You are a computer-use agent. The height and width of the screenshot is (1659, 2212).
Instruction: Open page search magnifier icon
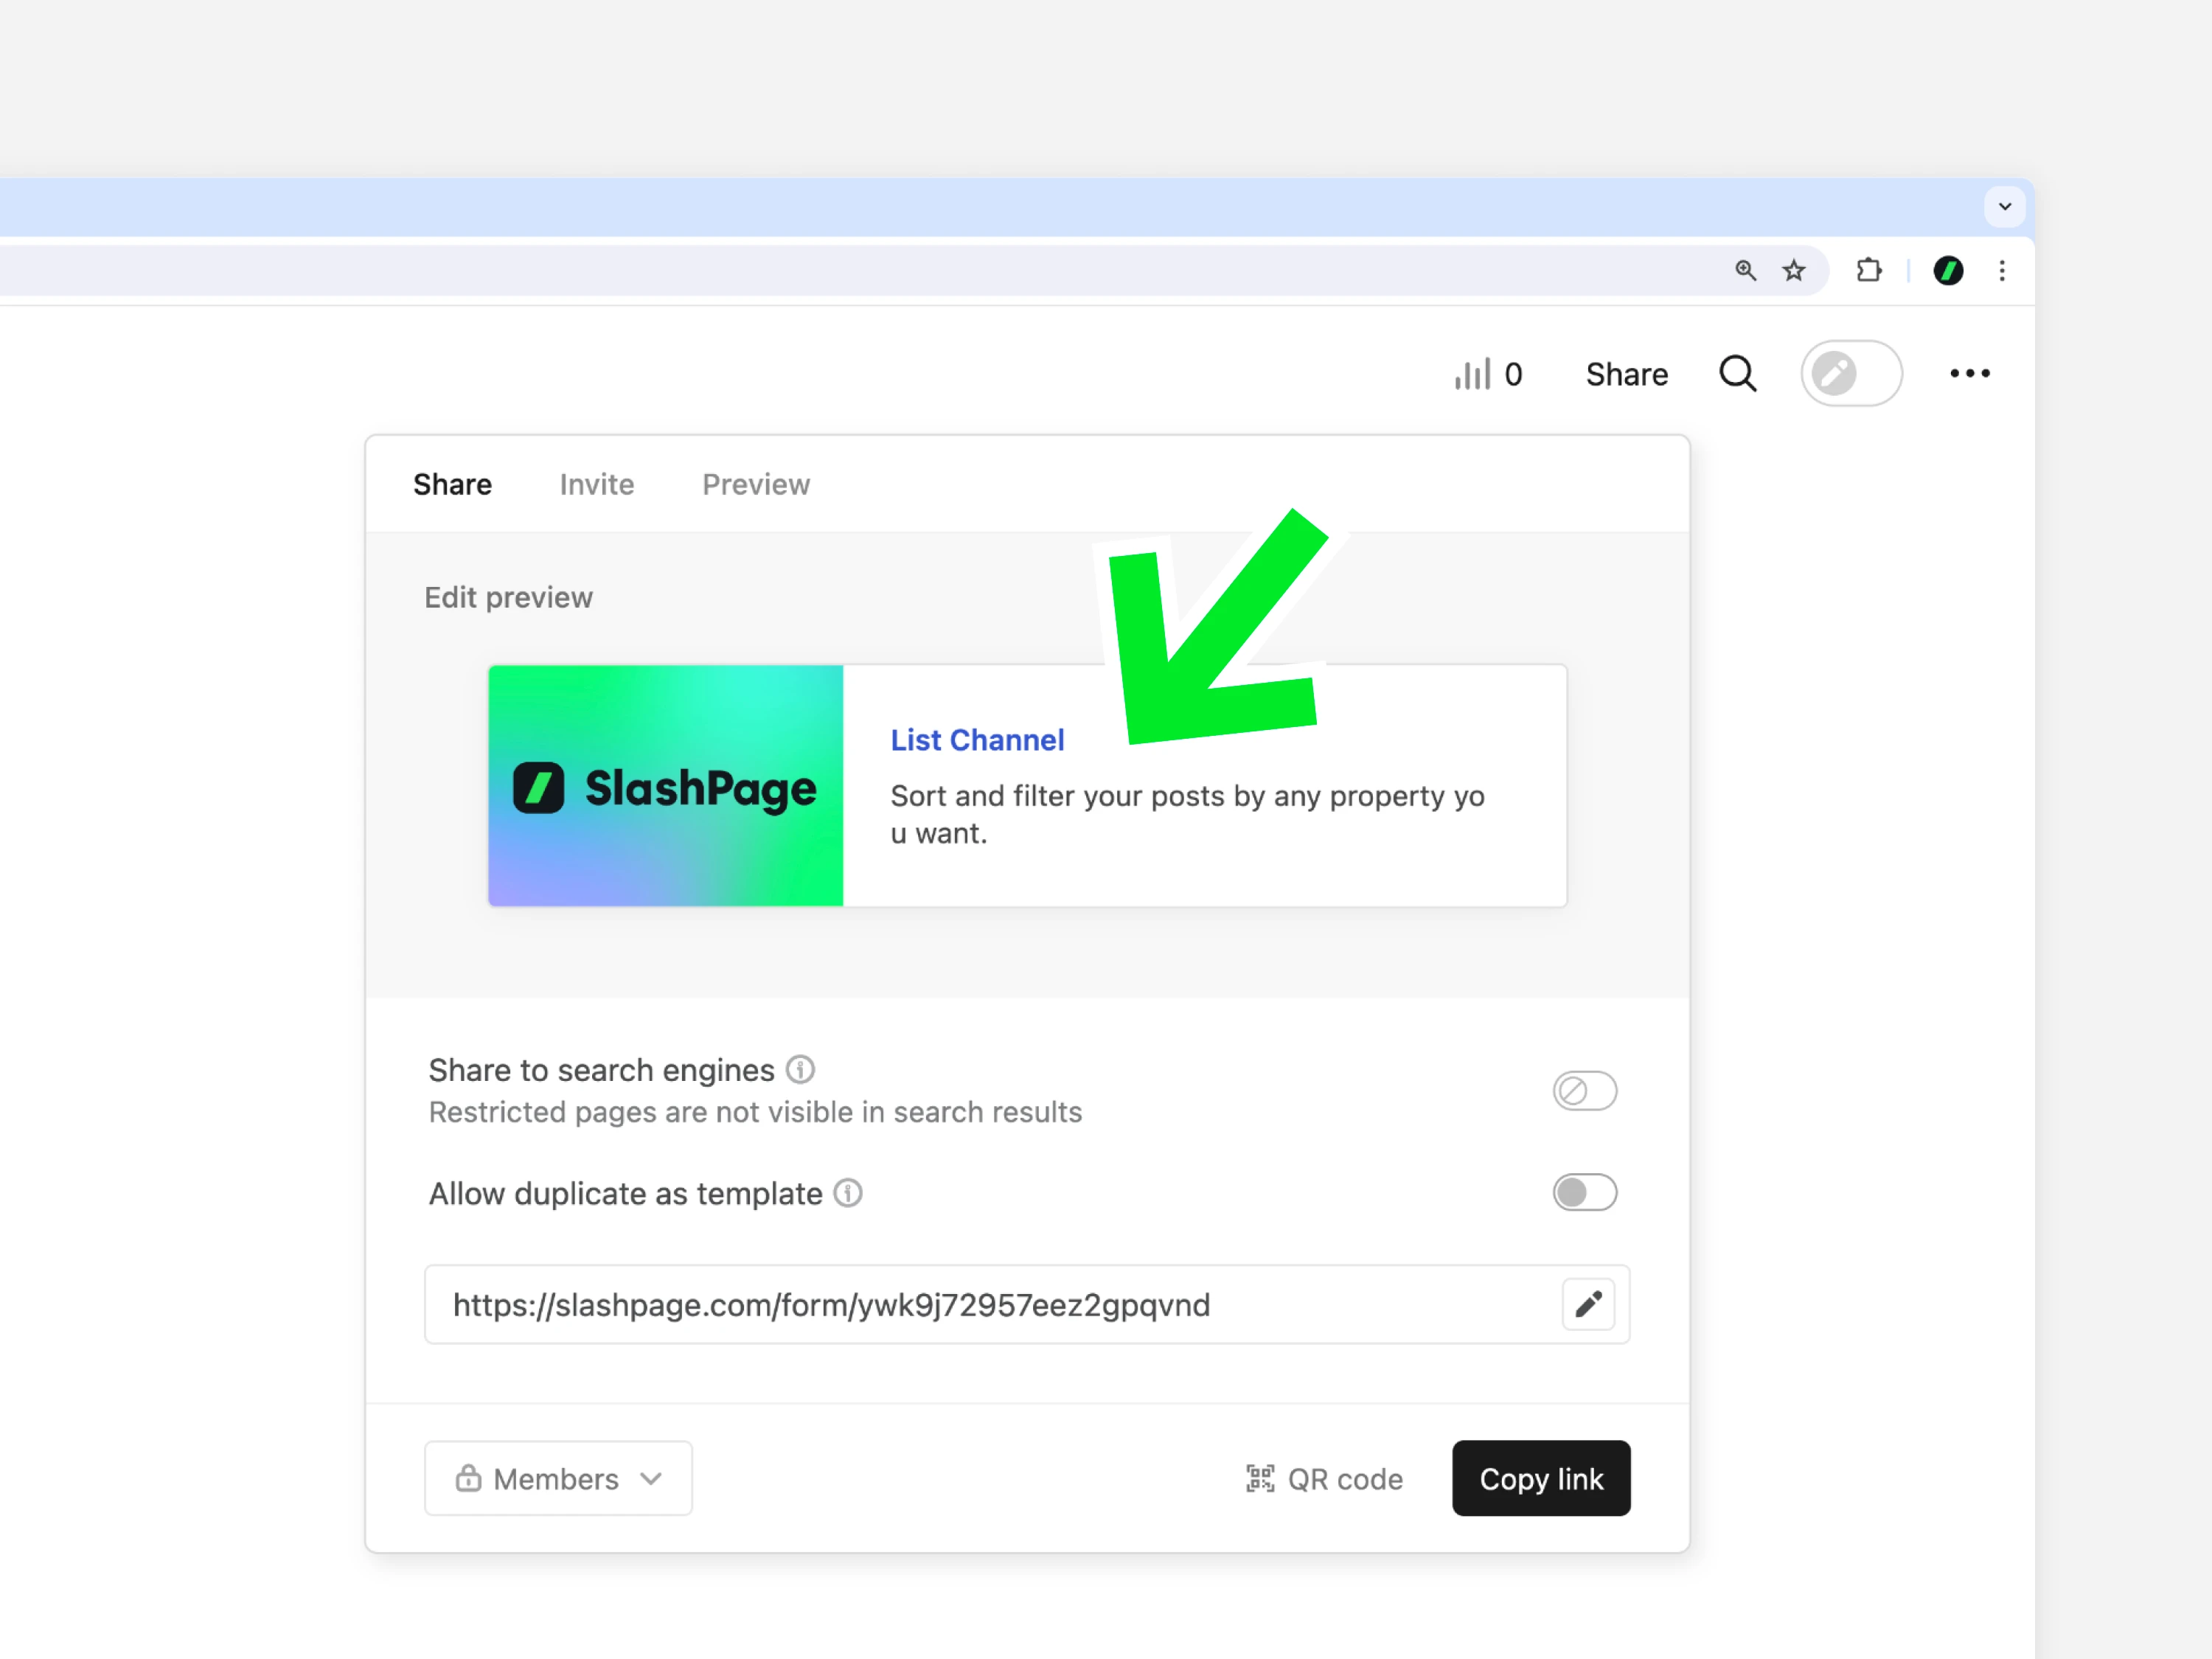[x=1738, y=374]
